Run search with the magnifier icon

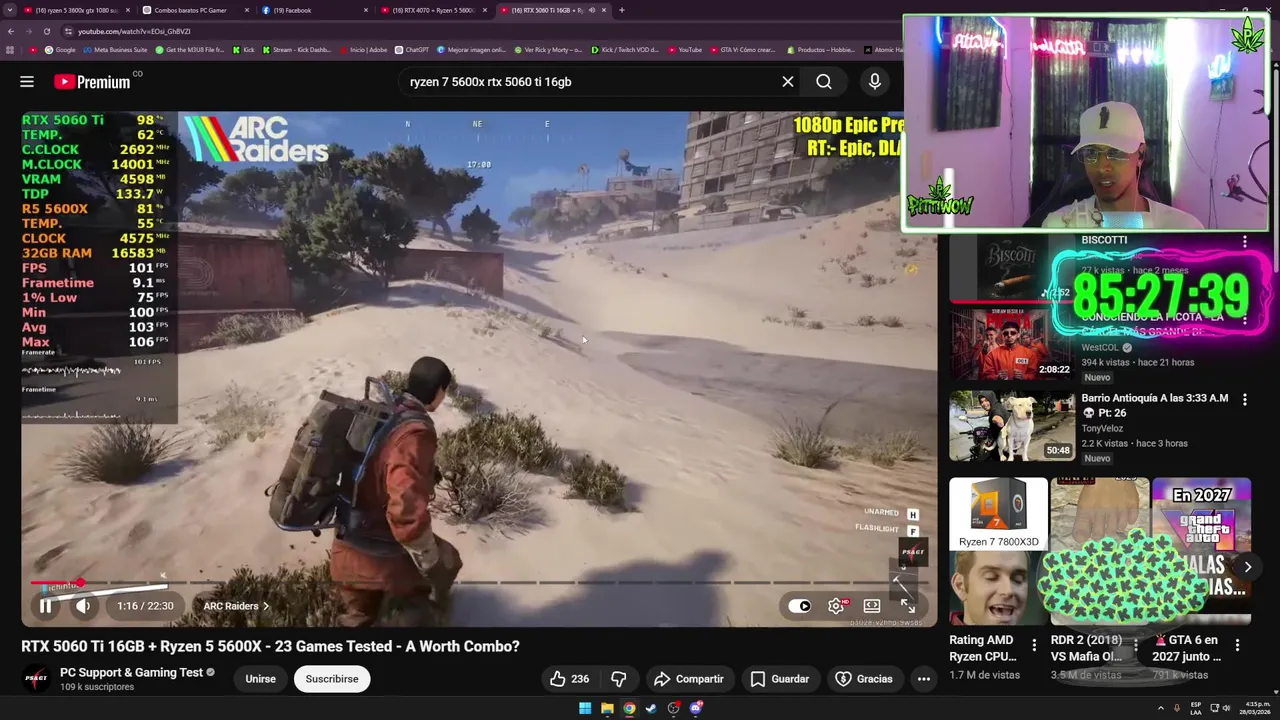(824, 82)
